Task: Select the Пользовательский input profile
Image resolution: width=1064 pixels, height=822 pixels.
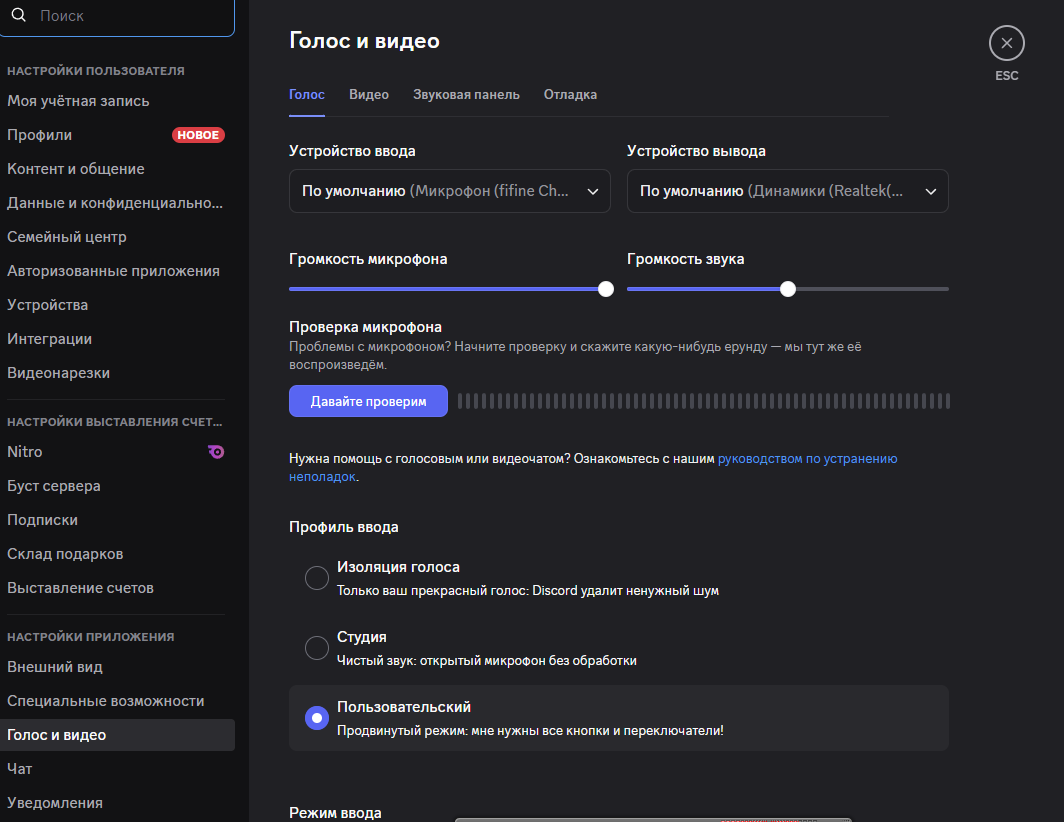Action: pyautogui.click(x=618, y=717)
